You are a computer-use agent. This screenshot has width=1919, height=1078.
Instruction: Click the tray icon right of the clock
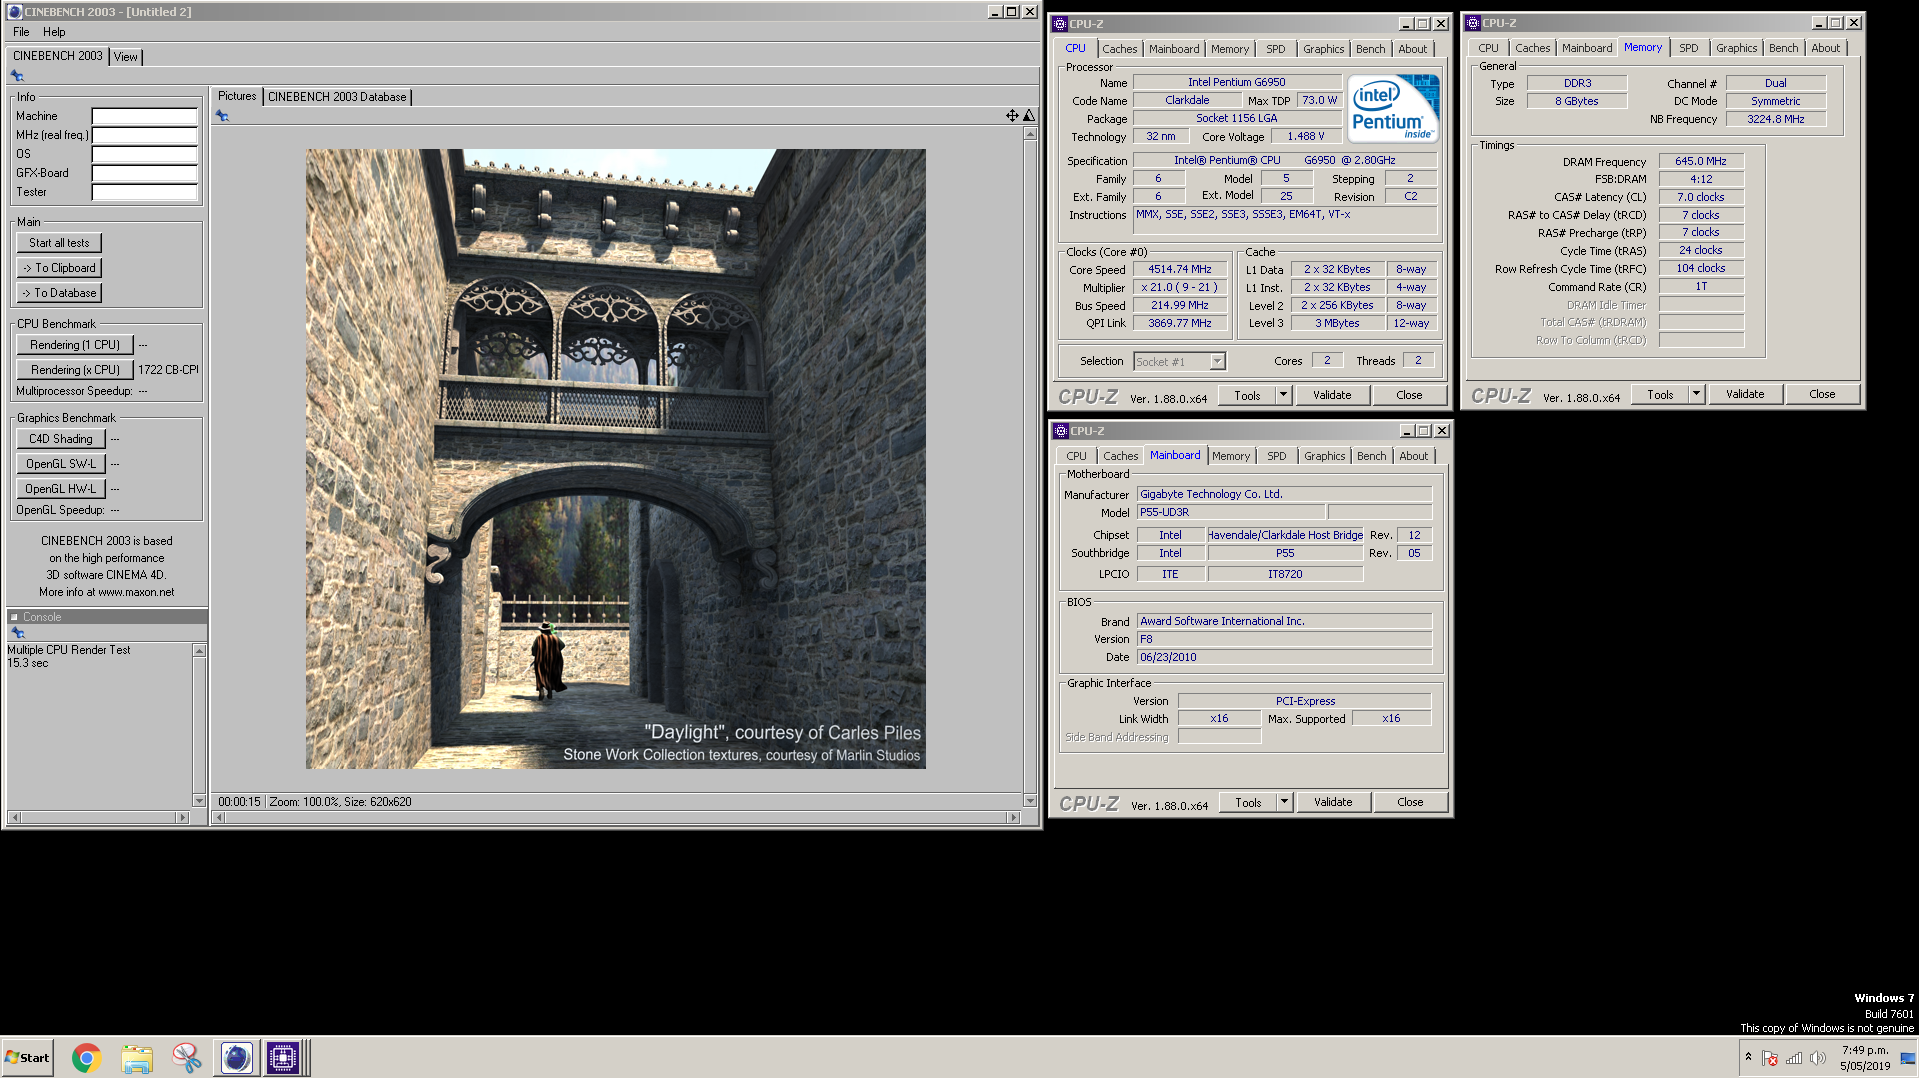point(1908,1059)
